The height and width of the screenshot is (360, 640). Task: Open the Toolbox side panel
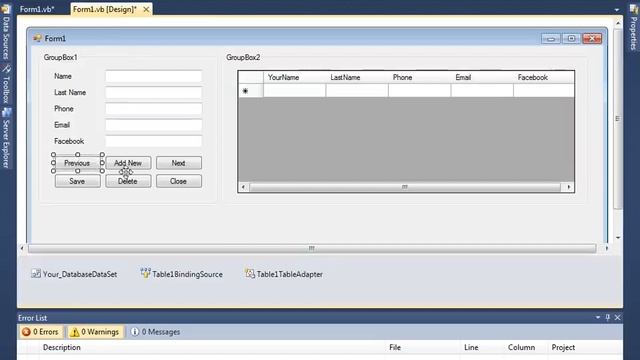click(6, 84)
